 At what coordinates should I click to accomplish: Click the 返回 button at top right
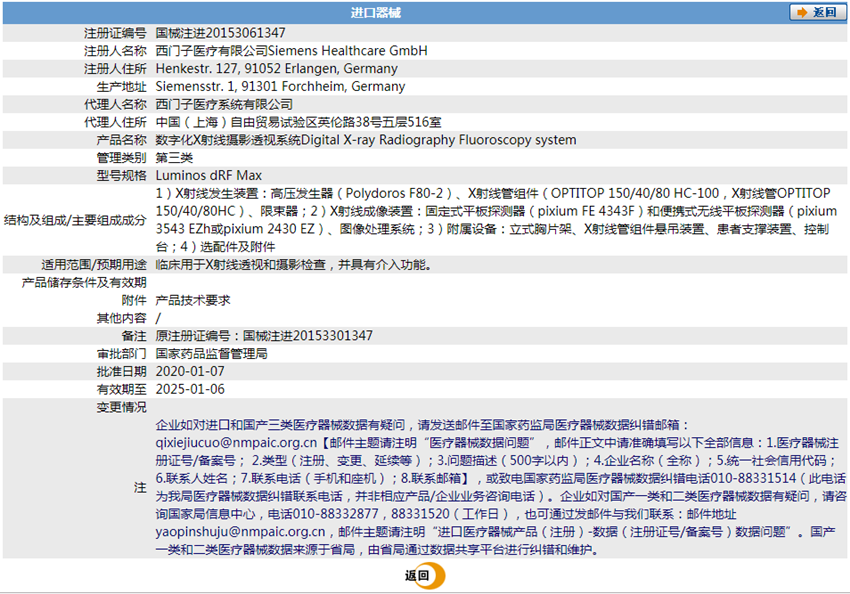817,12
